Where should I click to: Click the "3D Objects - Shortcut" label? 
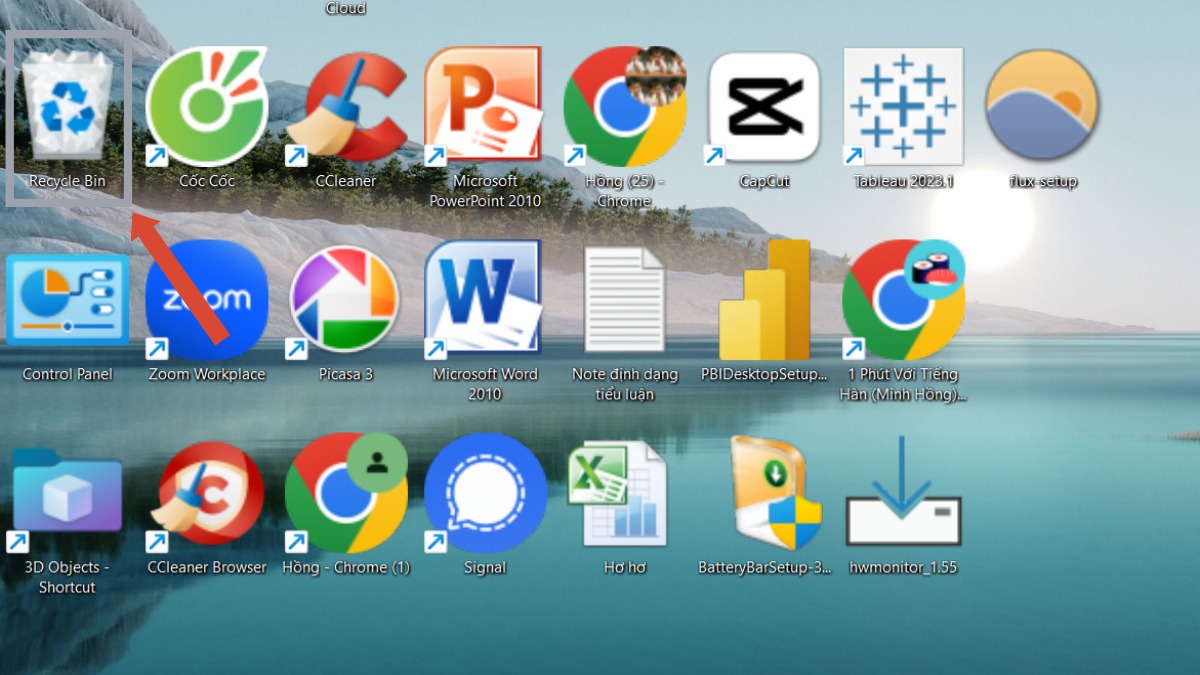[67, 577]
